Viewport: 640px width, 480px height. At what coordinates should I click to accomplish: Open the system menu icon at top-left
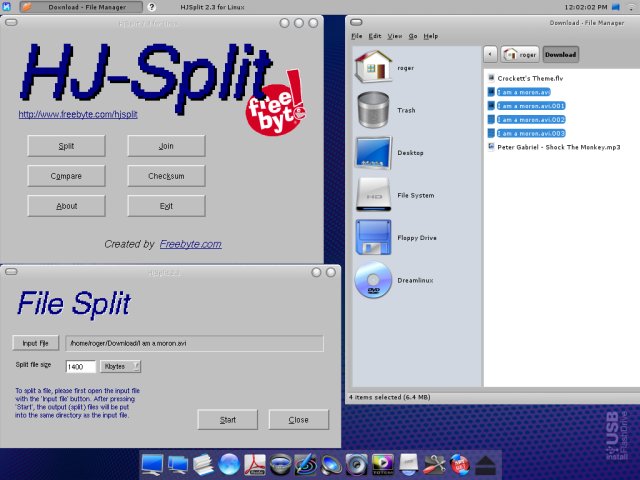(x=7, y=7)
